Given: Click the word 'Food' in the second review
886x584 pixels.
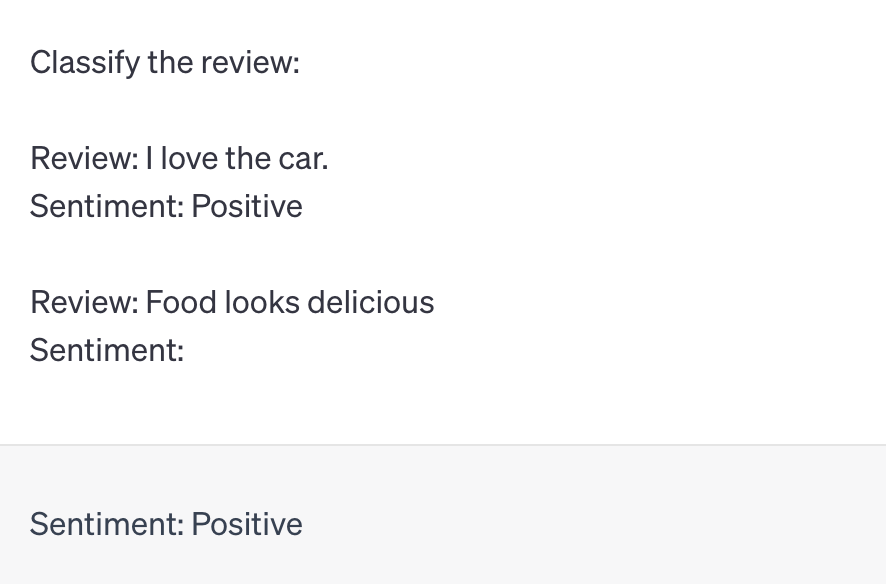Looking at the screenshot, I should (181, 302).
